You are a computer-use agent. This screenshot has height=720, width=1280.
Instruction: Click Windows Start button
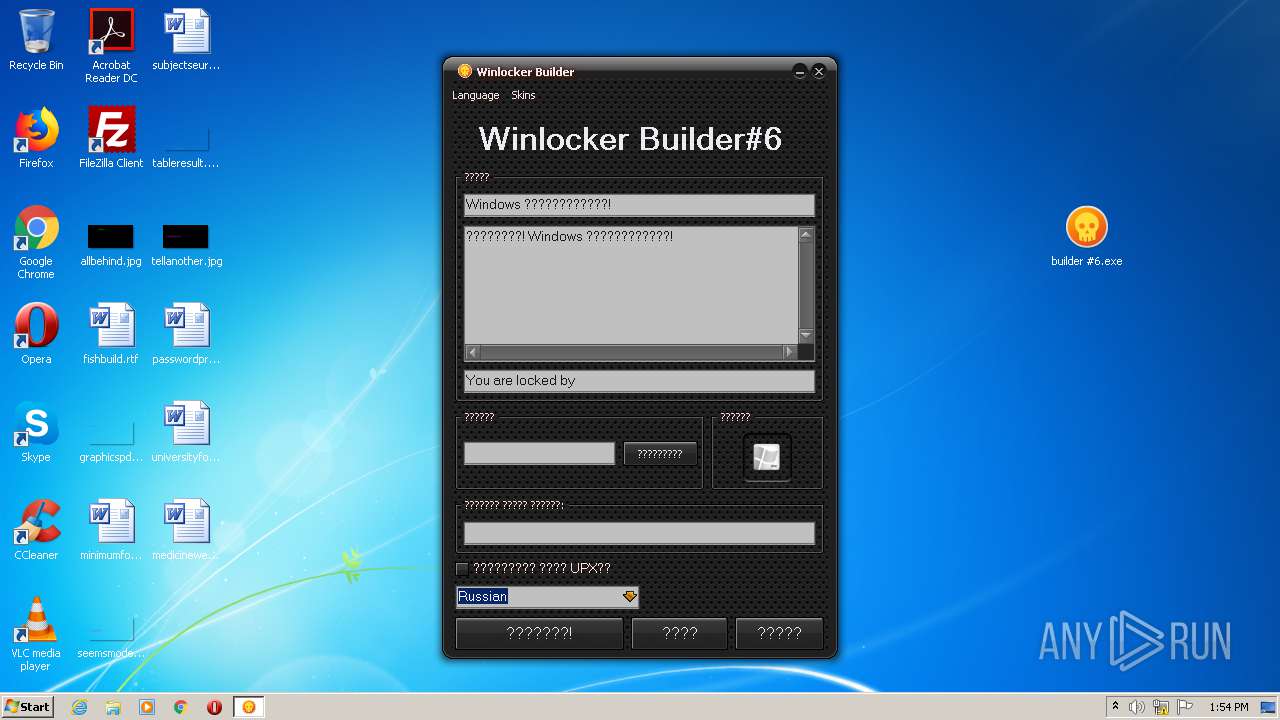point(28,707)
